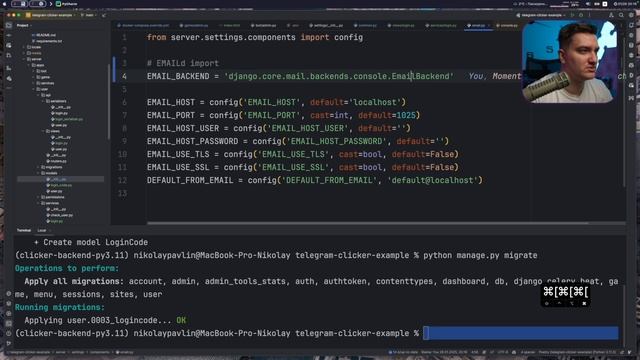This screenshot has width=640, height=360.
Task: Expand the migrations folder
Action: (x=38, y=167)
